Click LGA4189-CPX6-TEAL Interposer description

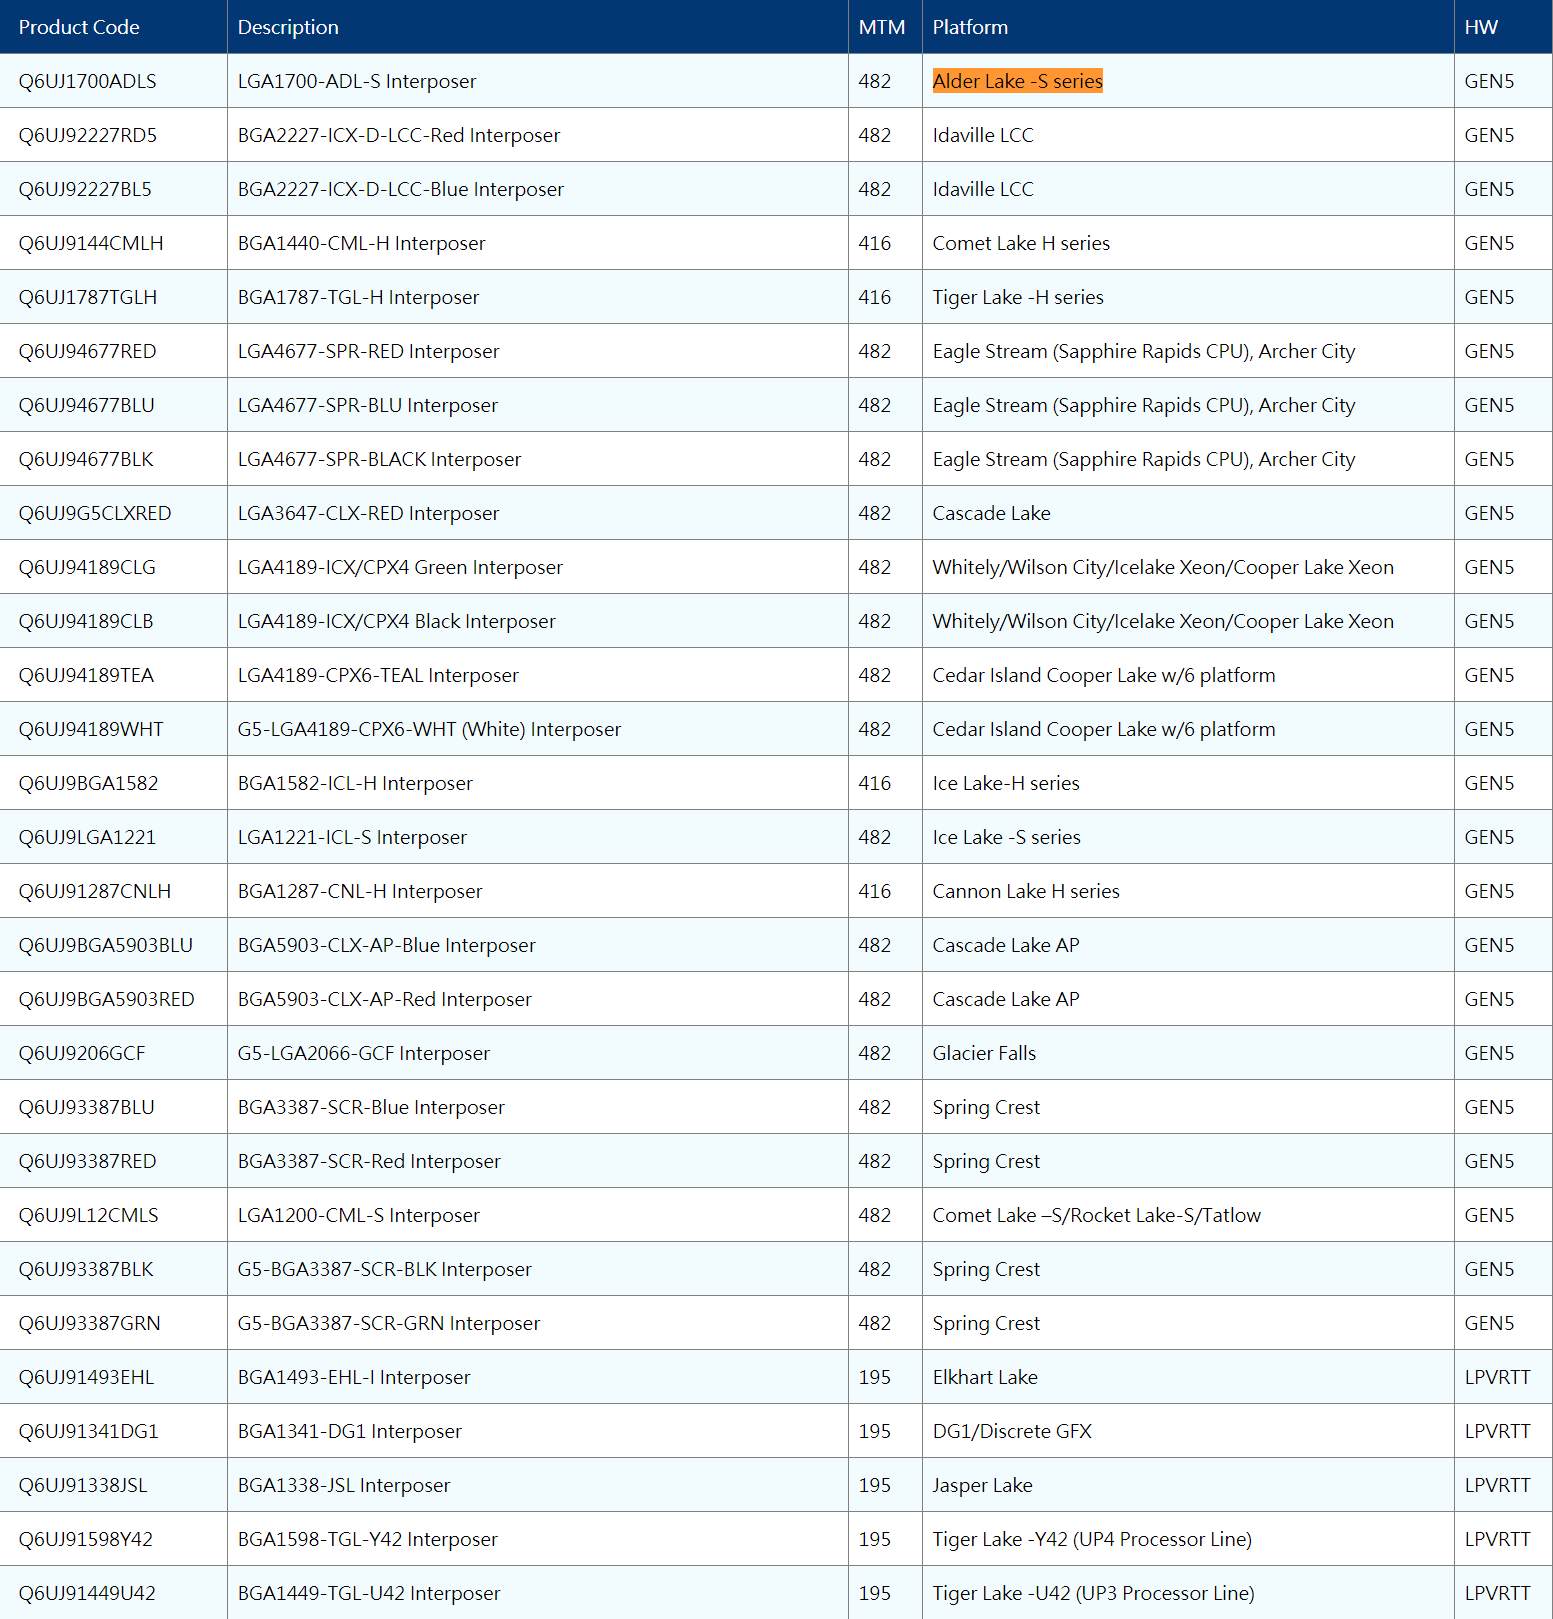378,675
